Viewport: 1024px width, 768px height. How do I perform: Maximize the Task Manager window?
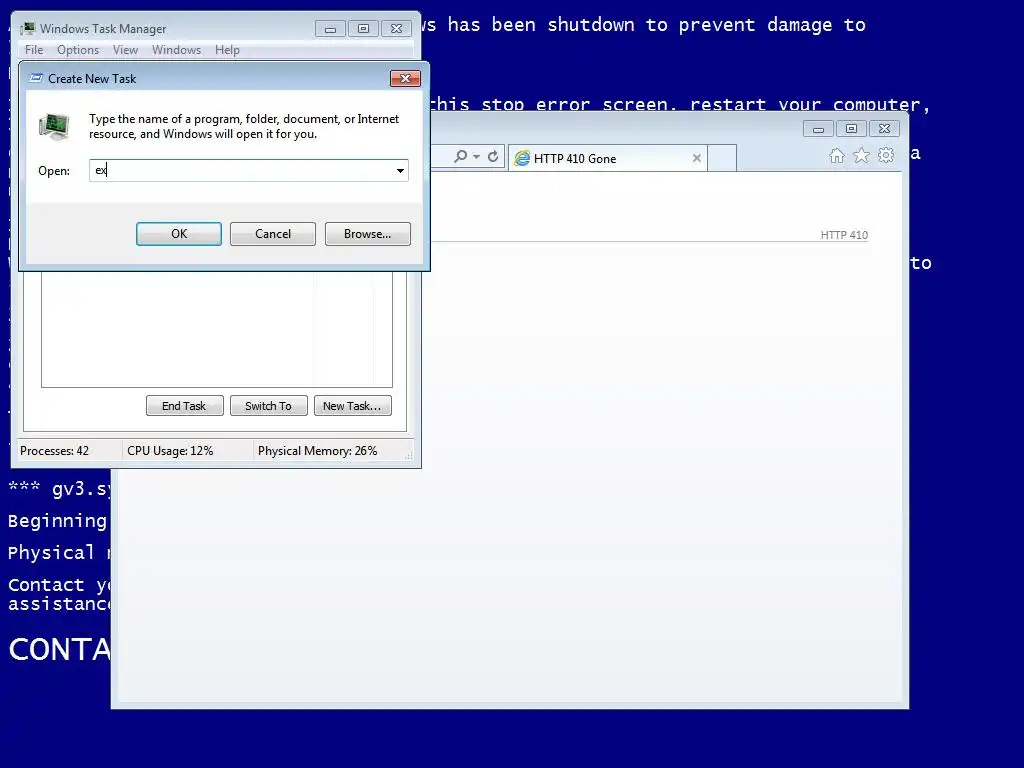(363, 29)
